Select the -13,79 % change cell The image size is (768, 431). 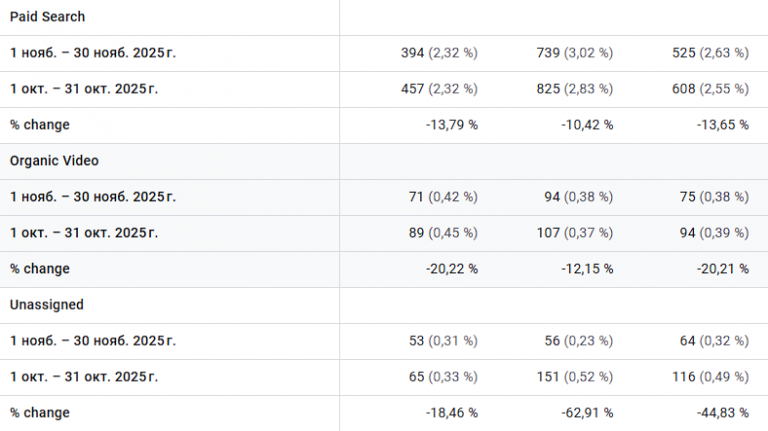coord(450,125)
